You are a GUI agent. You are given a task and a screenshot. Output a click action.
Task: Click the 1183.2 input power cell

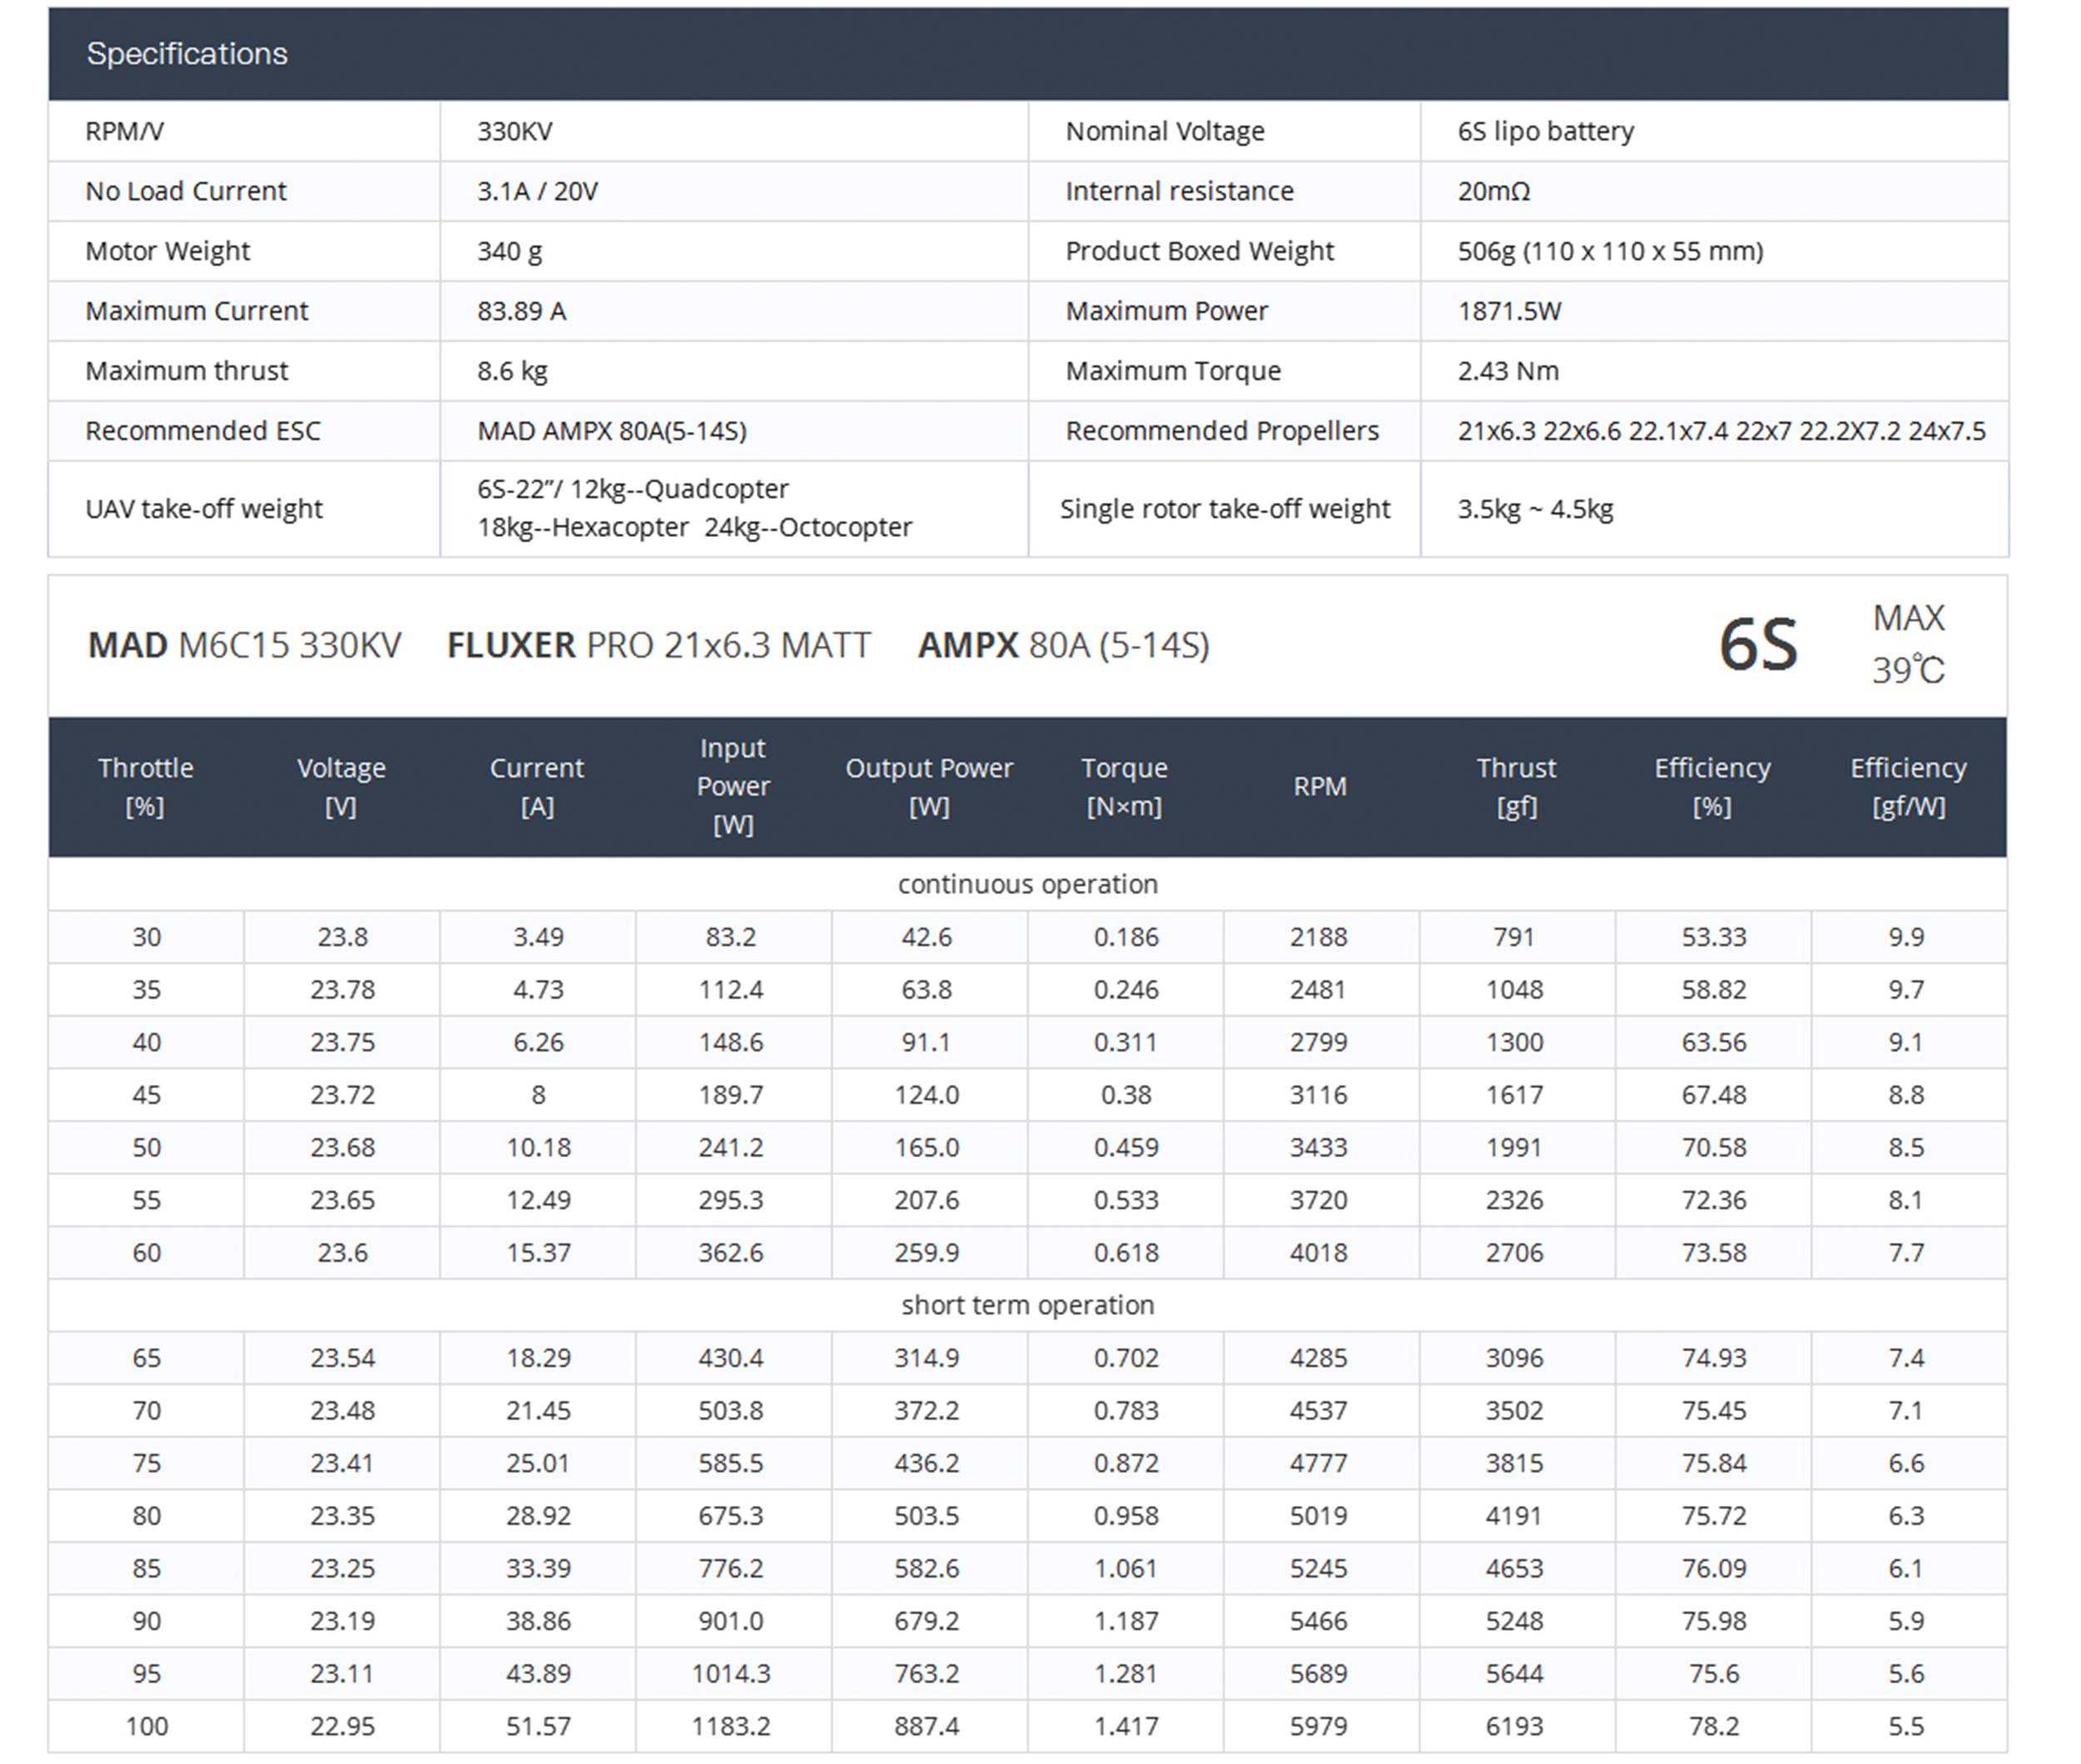pyautogui.click(x=731, y=1726)
